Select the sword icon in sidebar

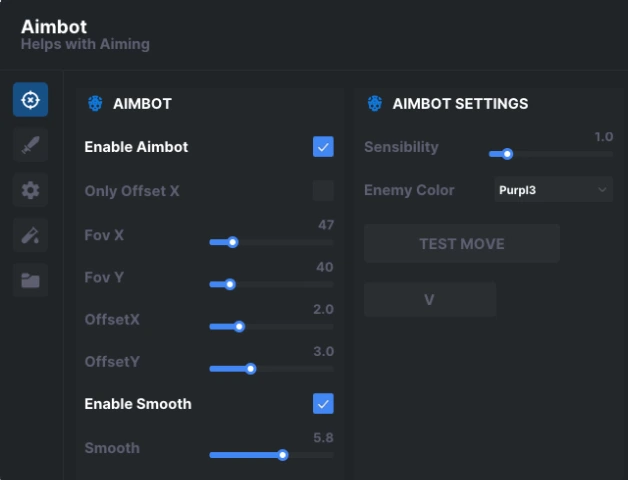click(30, 145)
